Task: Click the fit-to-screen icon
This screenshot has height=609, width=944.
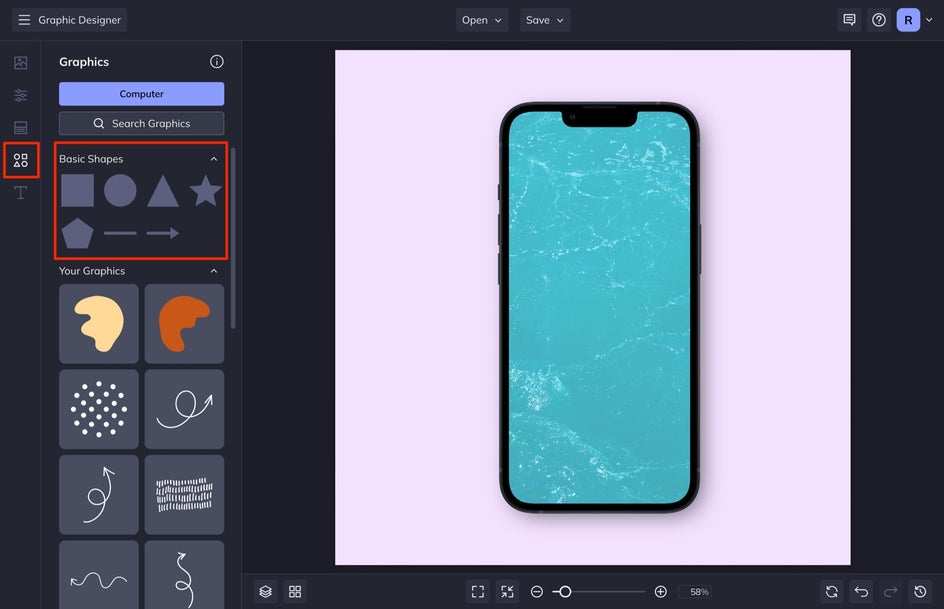Action: pos(477,592)
